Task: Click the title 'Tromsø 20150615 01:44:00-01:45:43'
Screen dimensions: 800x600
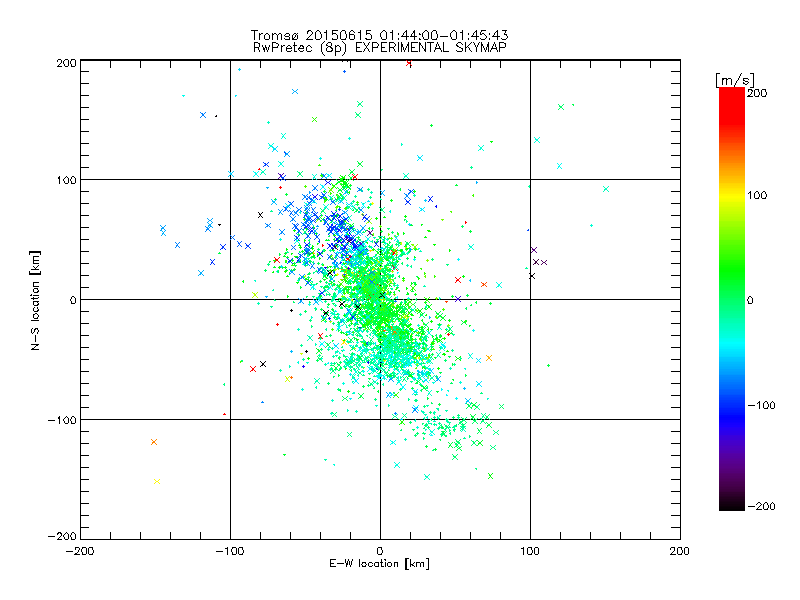Action: tap(379, 35)
